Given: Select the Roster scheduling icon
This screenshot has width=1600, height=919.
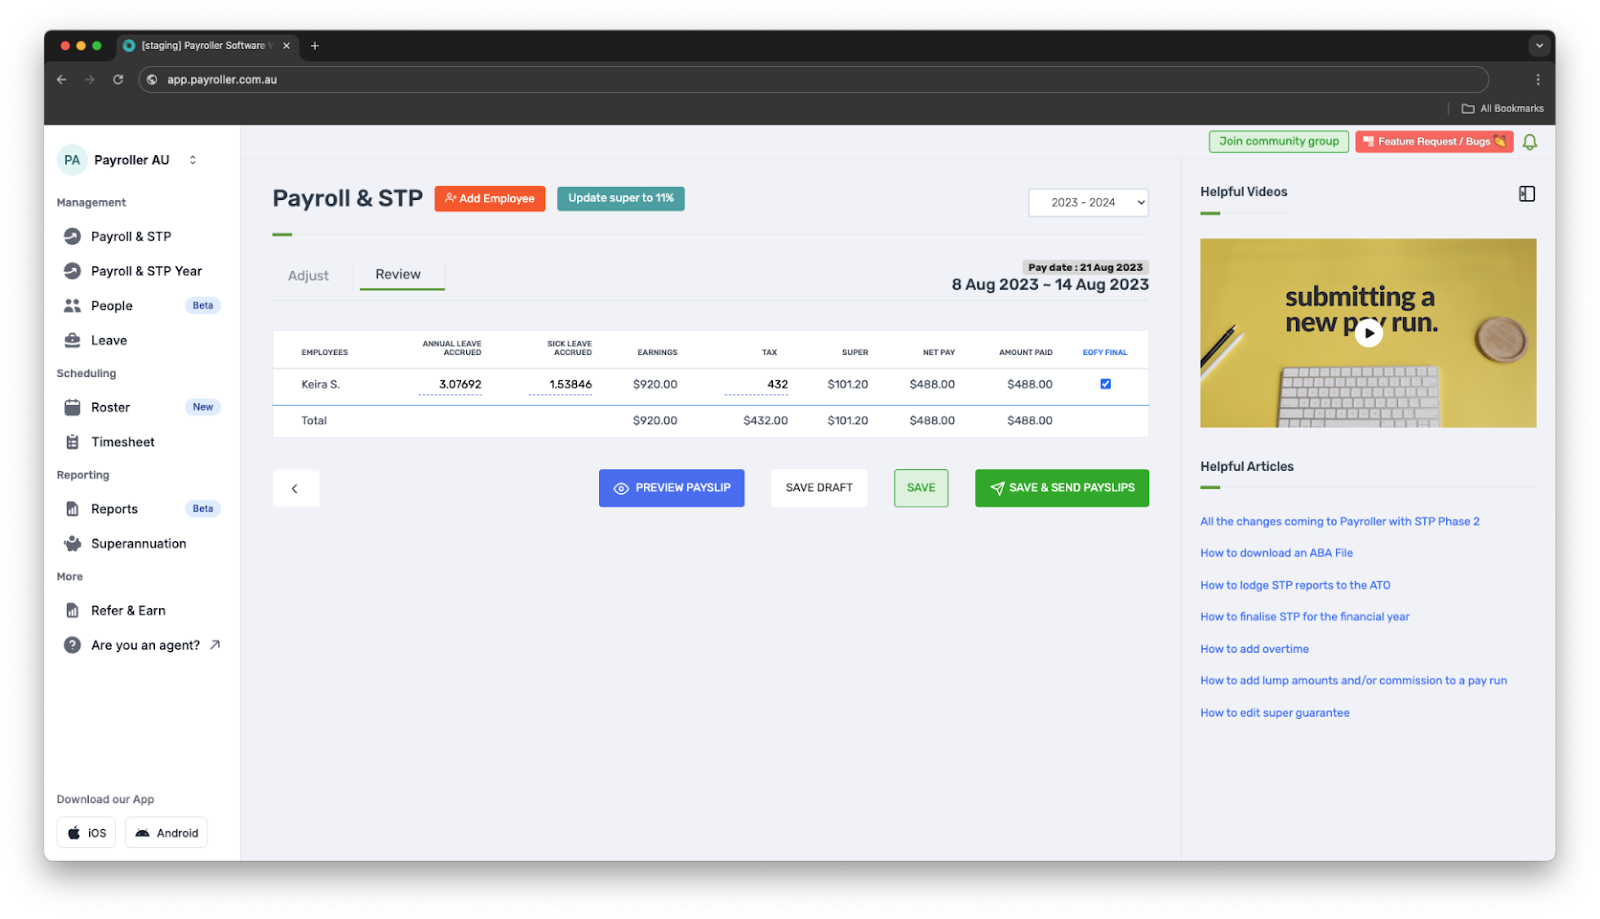Looking at the screenshot, I should point(72,407).
